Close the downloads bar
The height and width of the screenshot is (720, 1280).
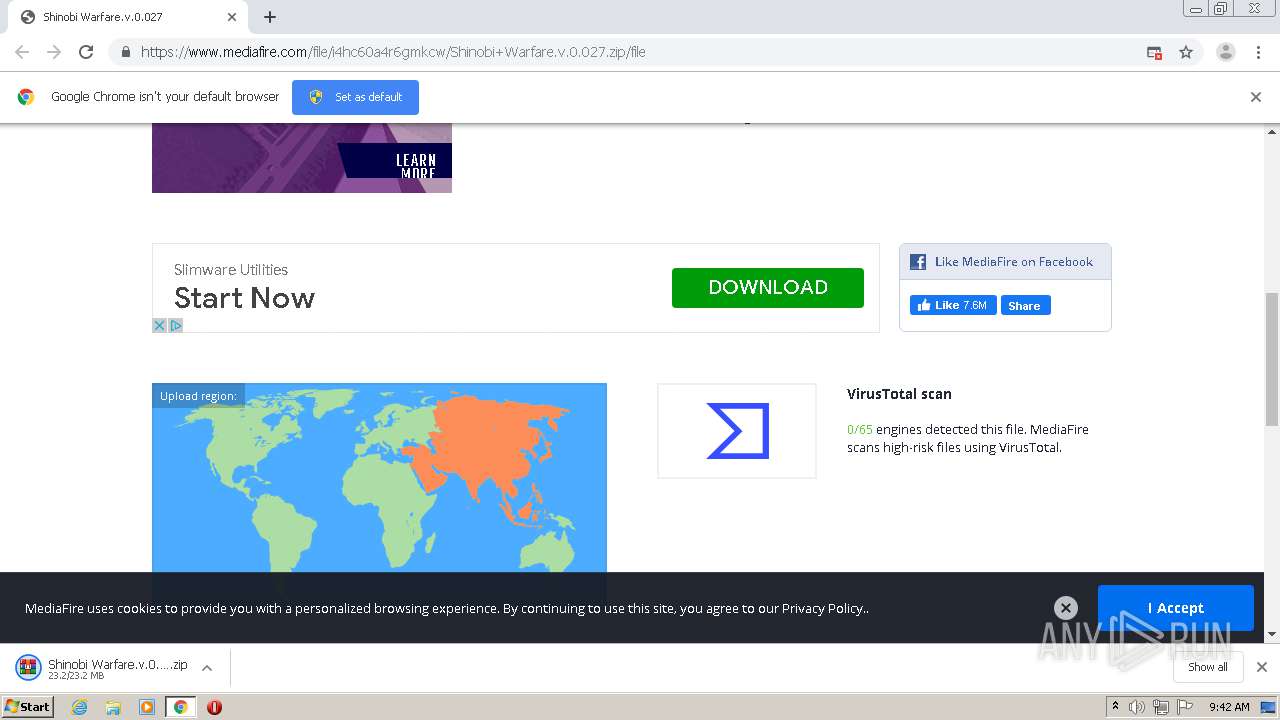[1262, 667]
